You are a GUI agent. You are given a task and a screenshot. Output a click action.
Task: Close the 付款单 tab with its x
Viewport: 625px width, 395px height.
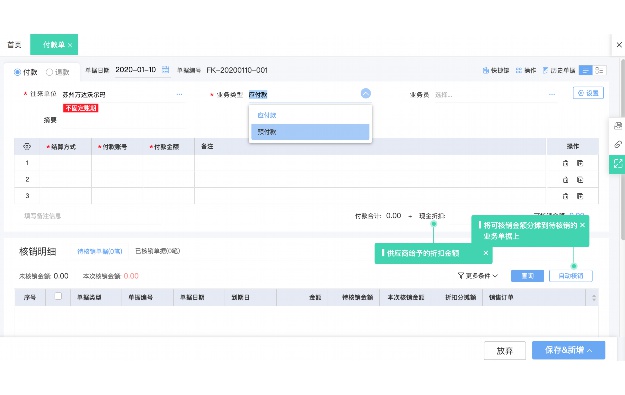tap(70, 45)
